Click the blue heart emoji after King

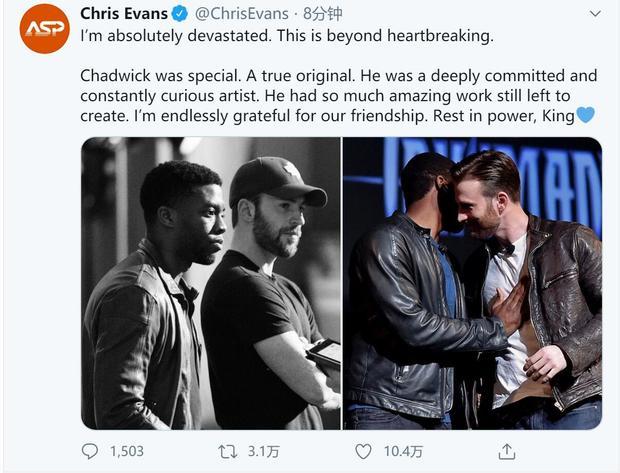coord(585,115)
